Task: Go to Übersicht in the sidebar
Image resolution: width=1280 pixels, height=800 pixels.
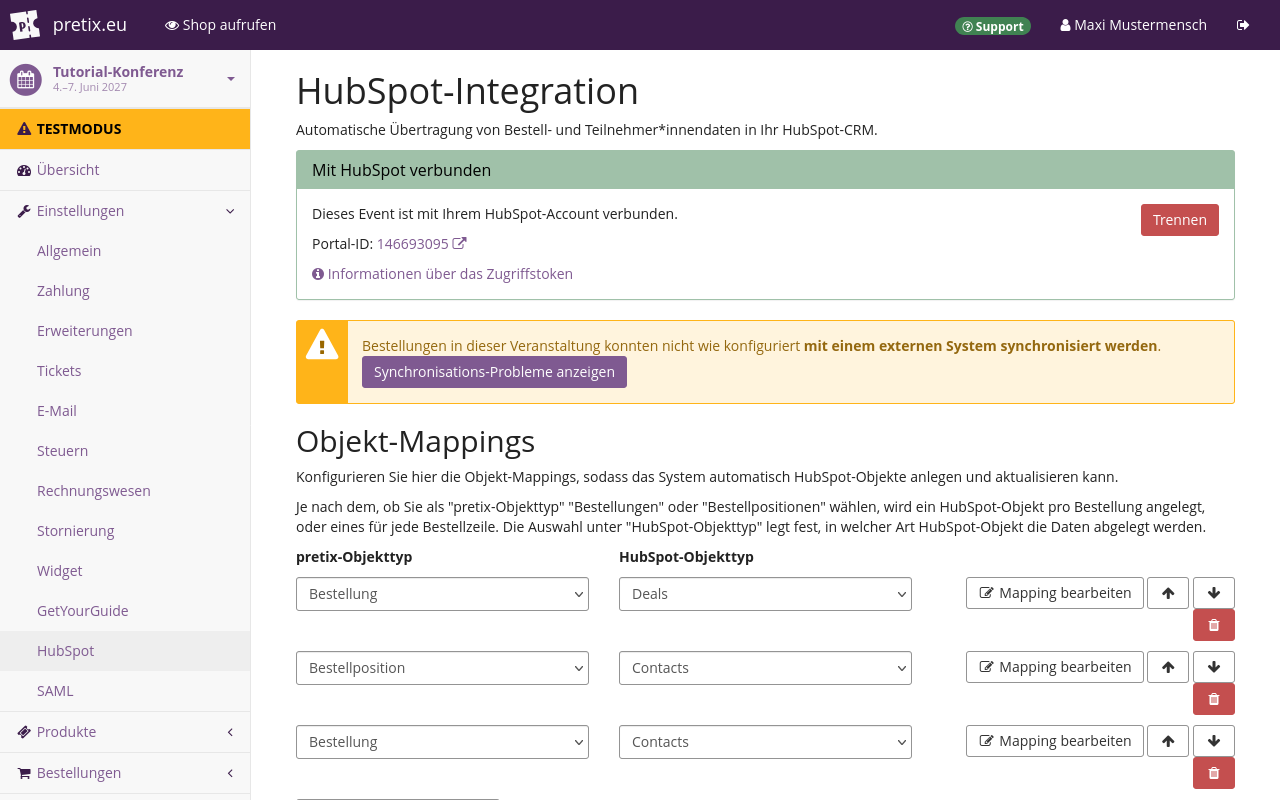Action: pyautogui.click(x=125, y=170)
